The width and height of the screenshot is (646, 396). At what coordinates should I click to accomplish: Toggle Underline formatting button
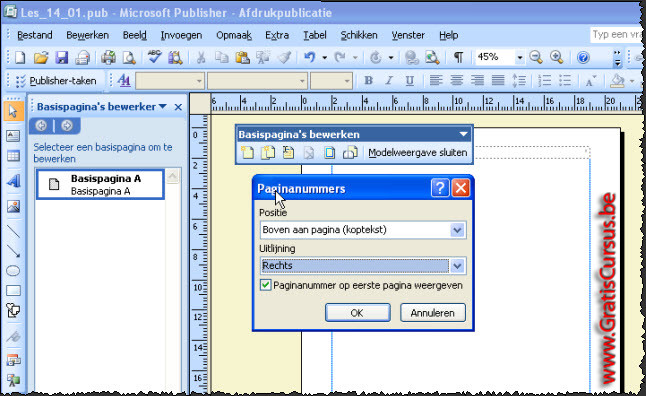pos(409,80)
